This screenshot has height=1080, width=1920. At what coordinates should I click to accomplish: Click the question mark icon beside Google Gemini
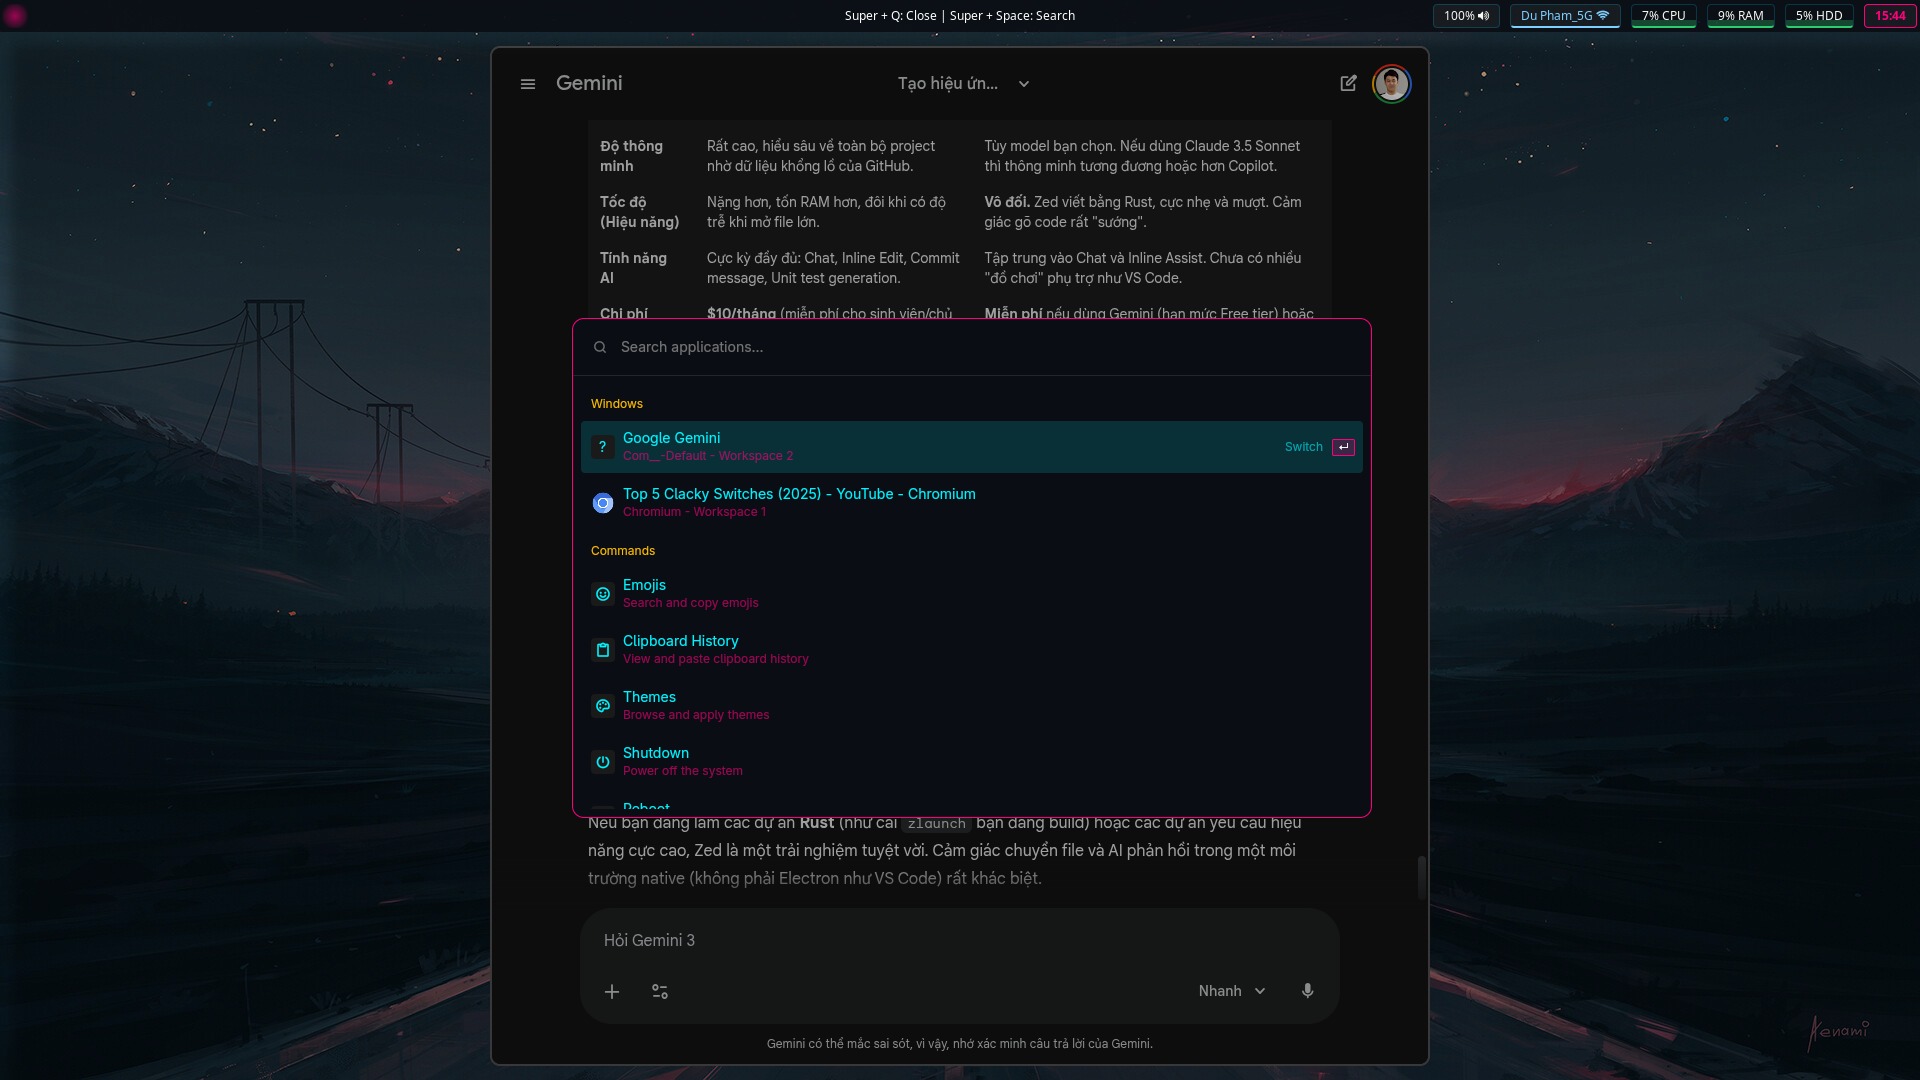(x=603, y=447)
